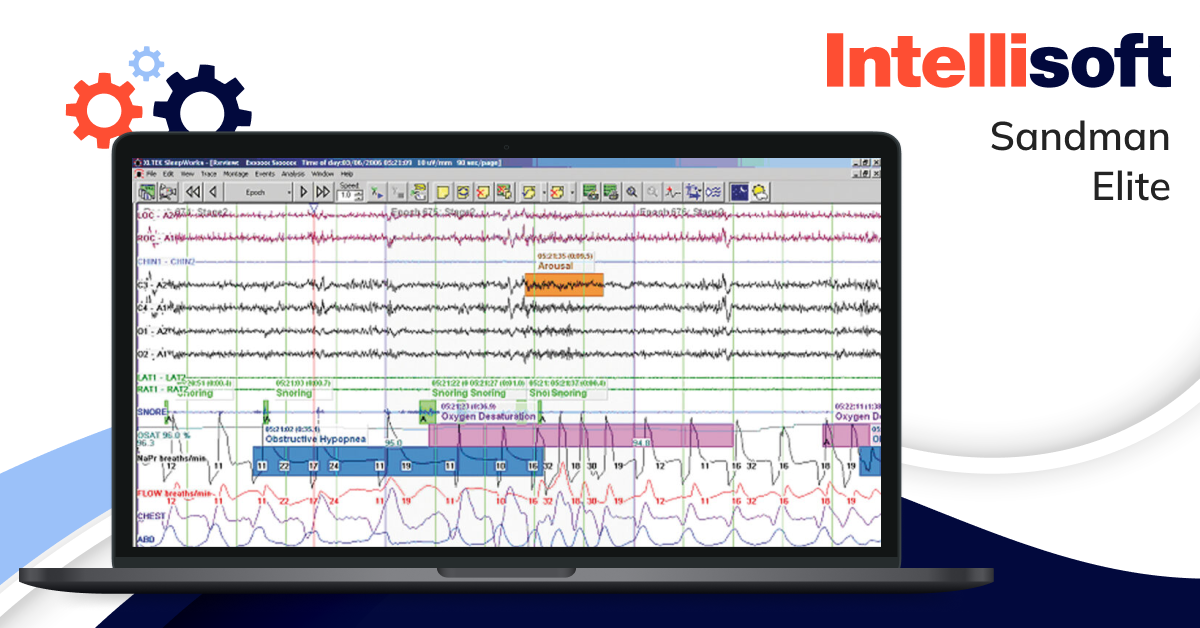Open the View menu

tap(187, 174)
